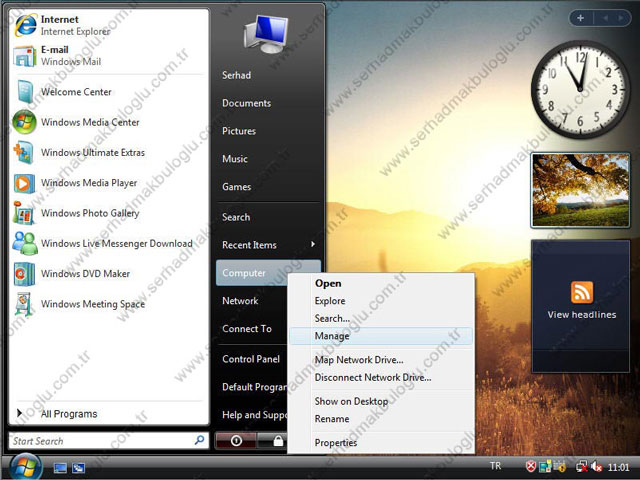Open Help and Support link
Image resolution: width=640 pixels, height=480 pixels.
click(x=255, y=415)
